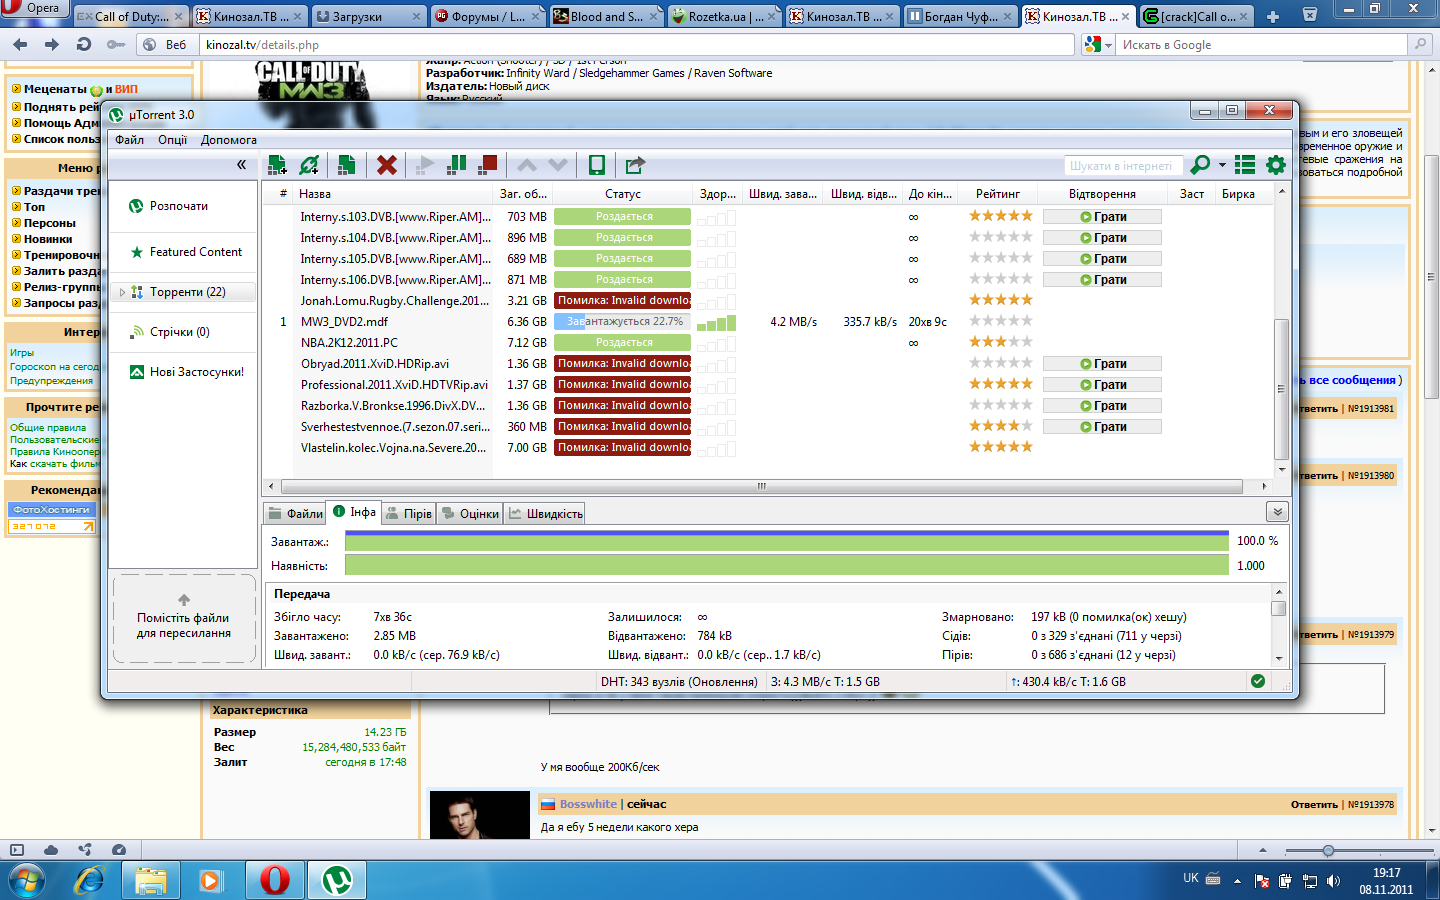Click Грати for Interny.s.103 torrent
The image size is (1440, 900).
[x=1102, y=216]
